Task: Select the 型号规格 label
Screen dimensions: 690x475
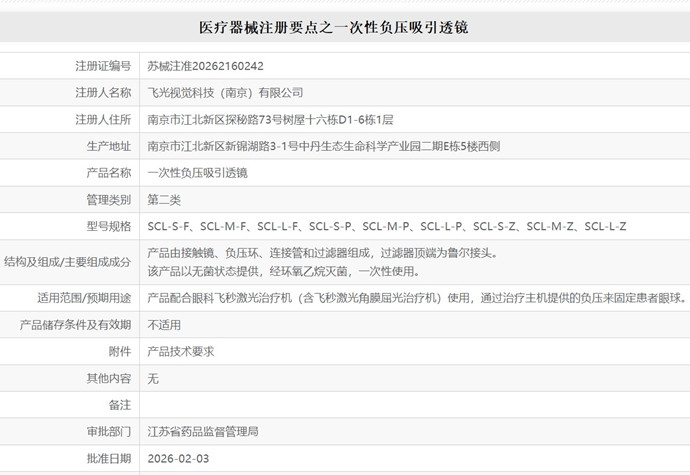Action: [109, 226]
